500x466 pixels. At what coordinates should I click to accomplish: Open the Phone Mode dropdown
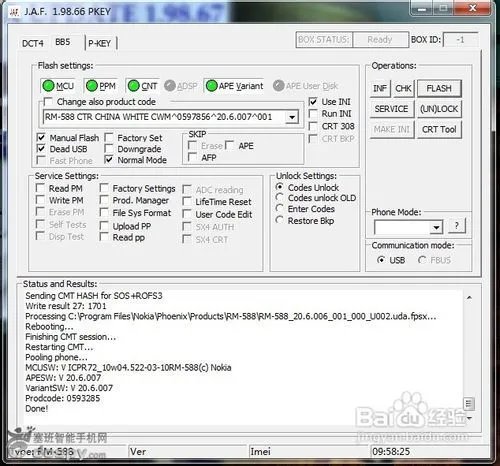click(x=436, y=227)
